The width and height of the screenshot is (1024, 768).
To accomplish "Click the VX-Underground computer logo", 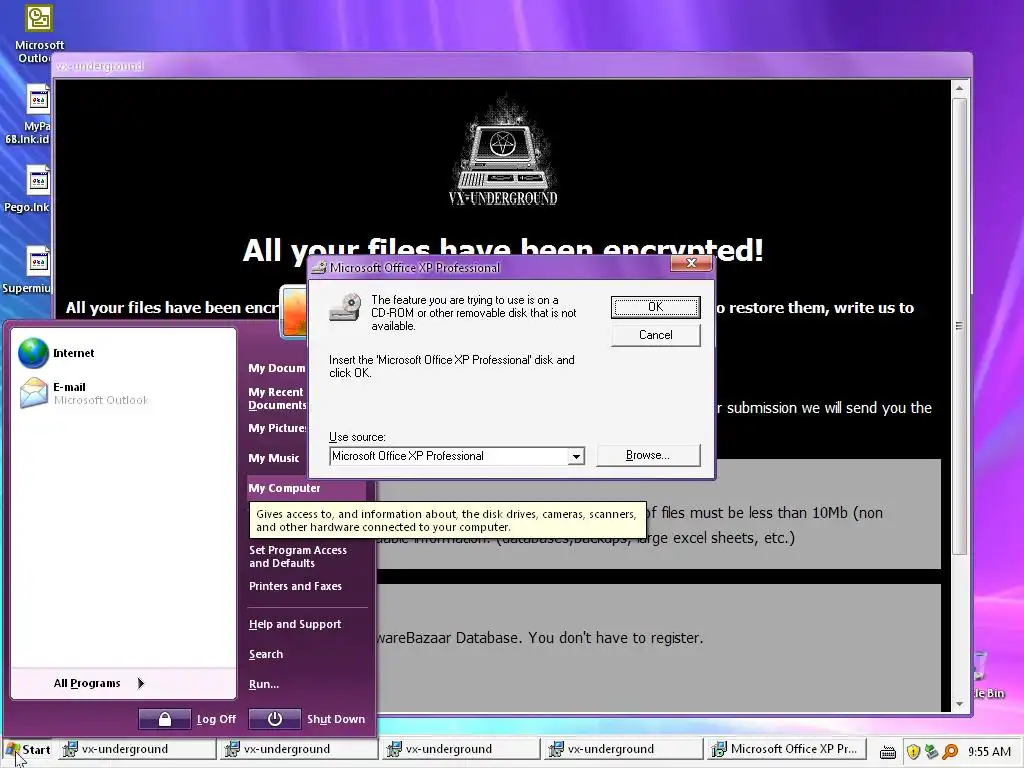I will tap(503, 152).
